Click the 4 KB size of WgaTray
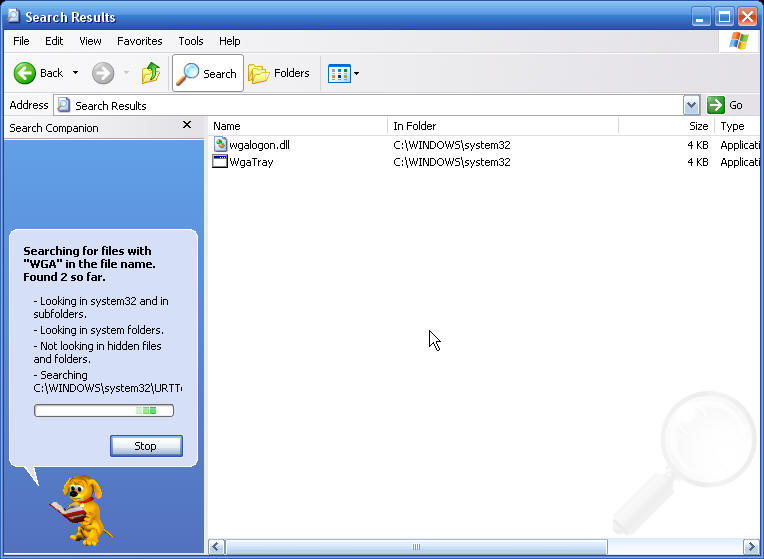 [698, 162]
